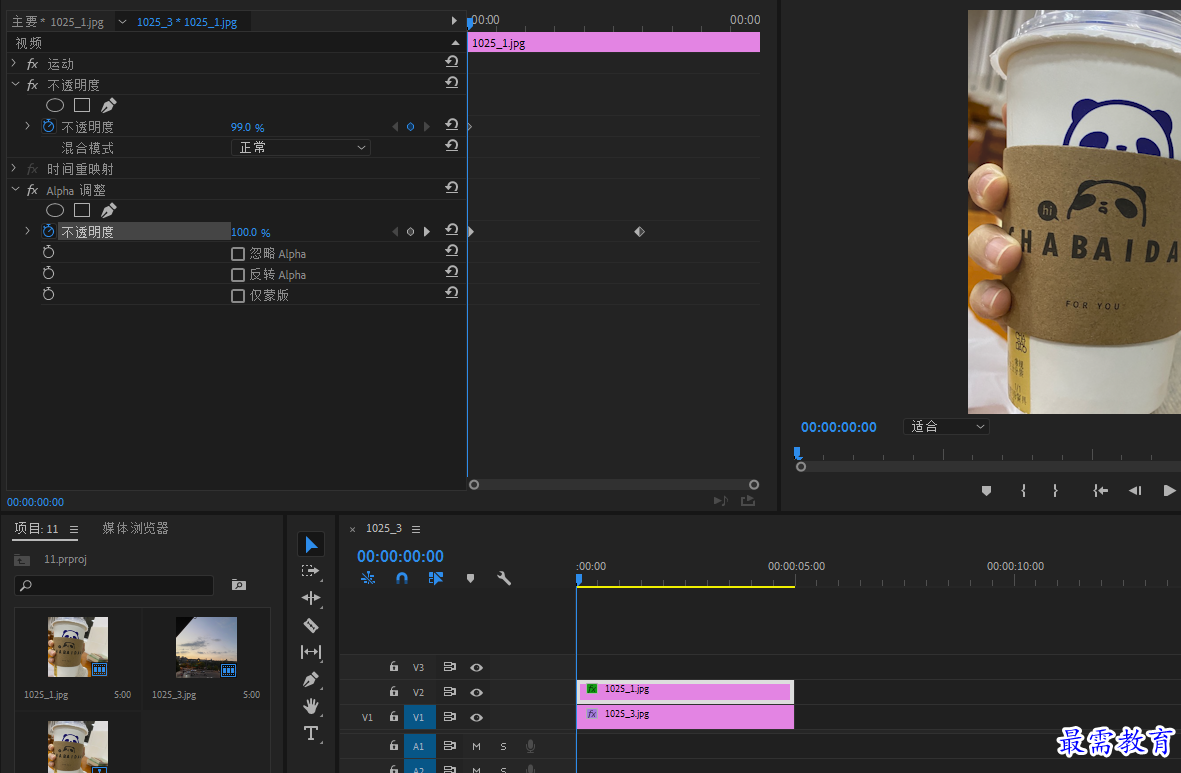
Task: Go to in point in program monitor
Action: (x=1100, y=490)
